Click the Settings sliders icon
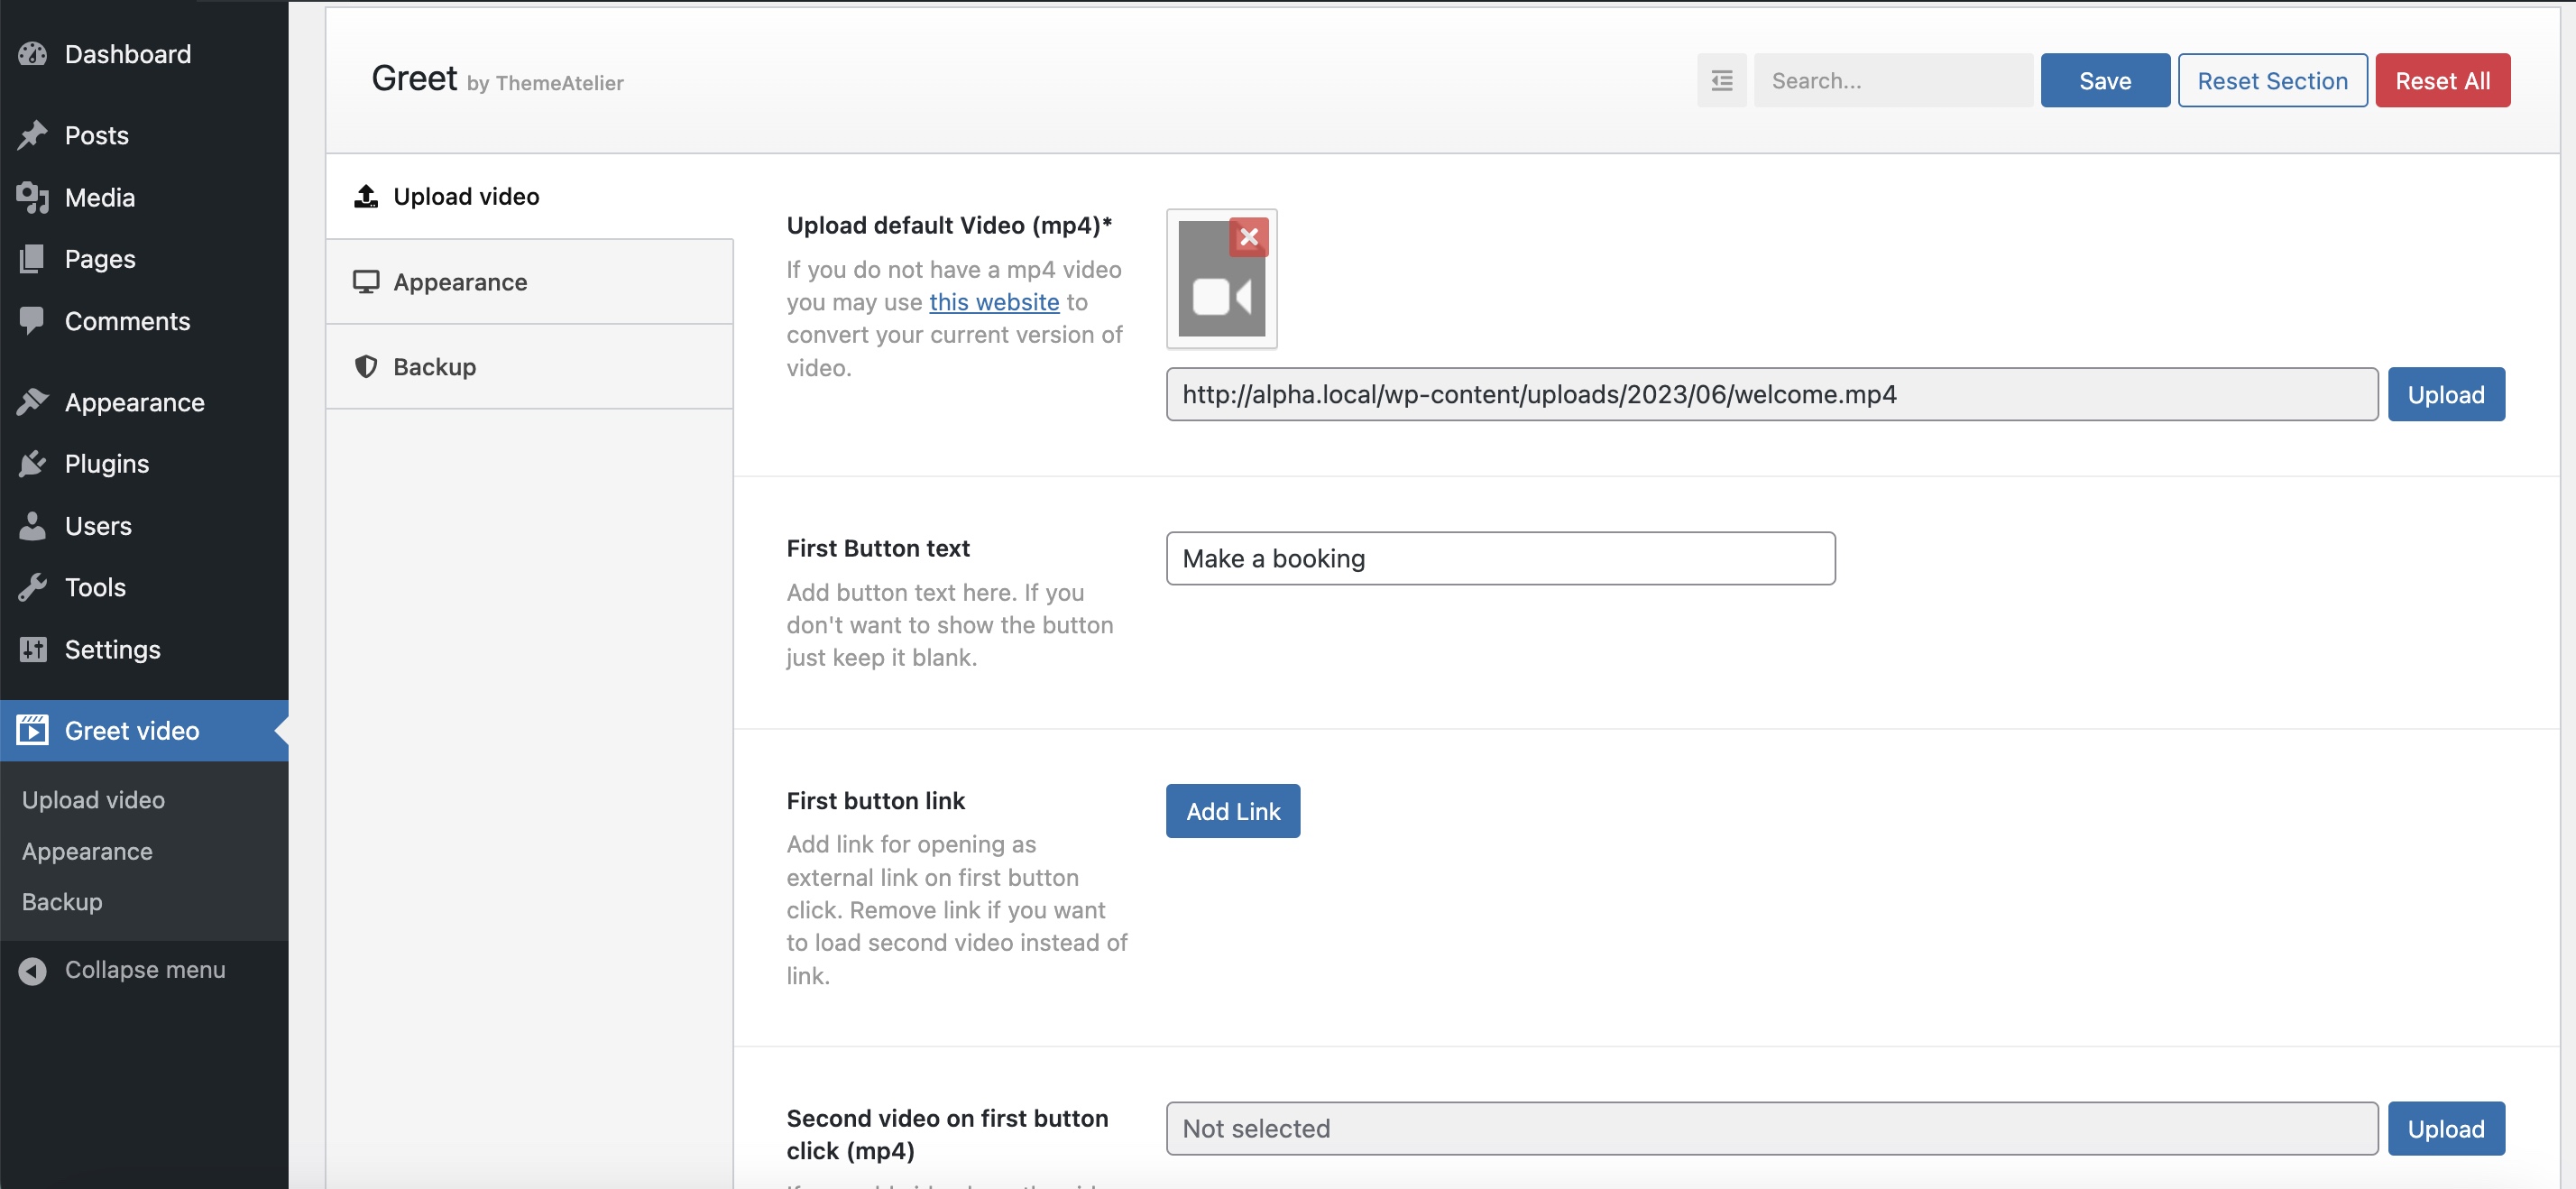Viewport: 2576px width, 1189px height. (32, 649)
